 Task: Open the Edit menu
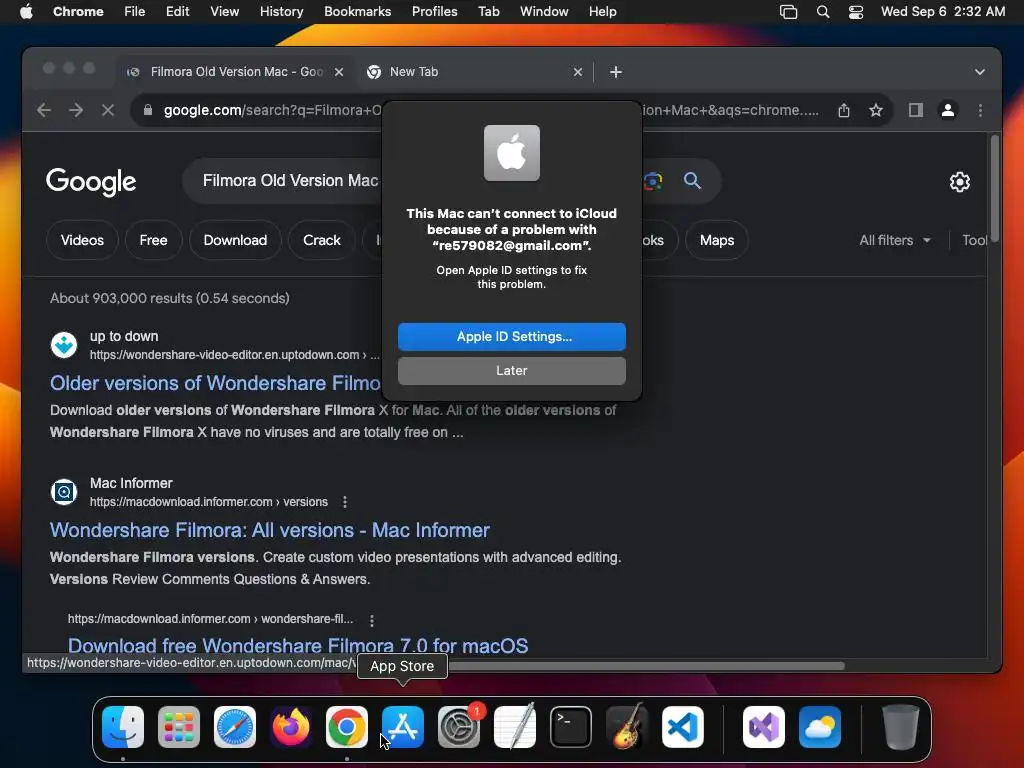coord(178,12)
